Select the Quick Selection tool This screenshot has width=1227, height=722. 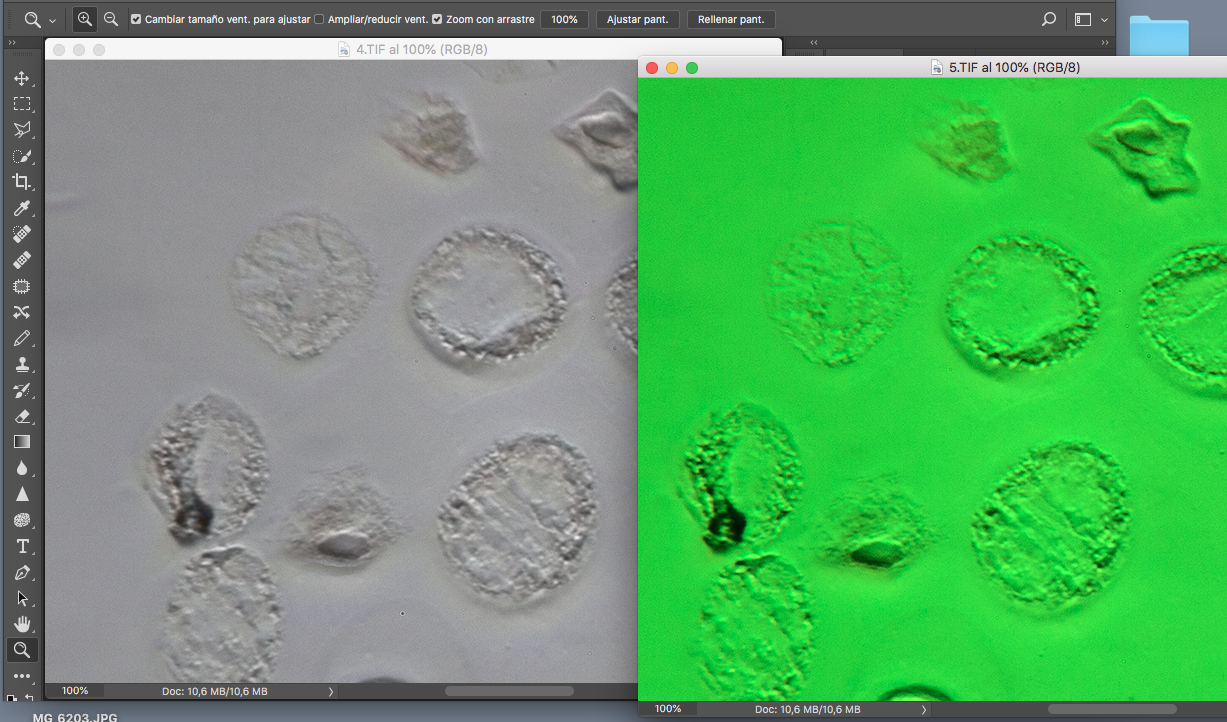click(x=22, y=156)
